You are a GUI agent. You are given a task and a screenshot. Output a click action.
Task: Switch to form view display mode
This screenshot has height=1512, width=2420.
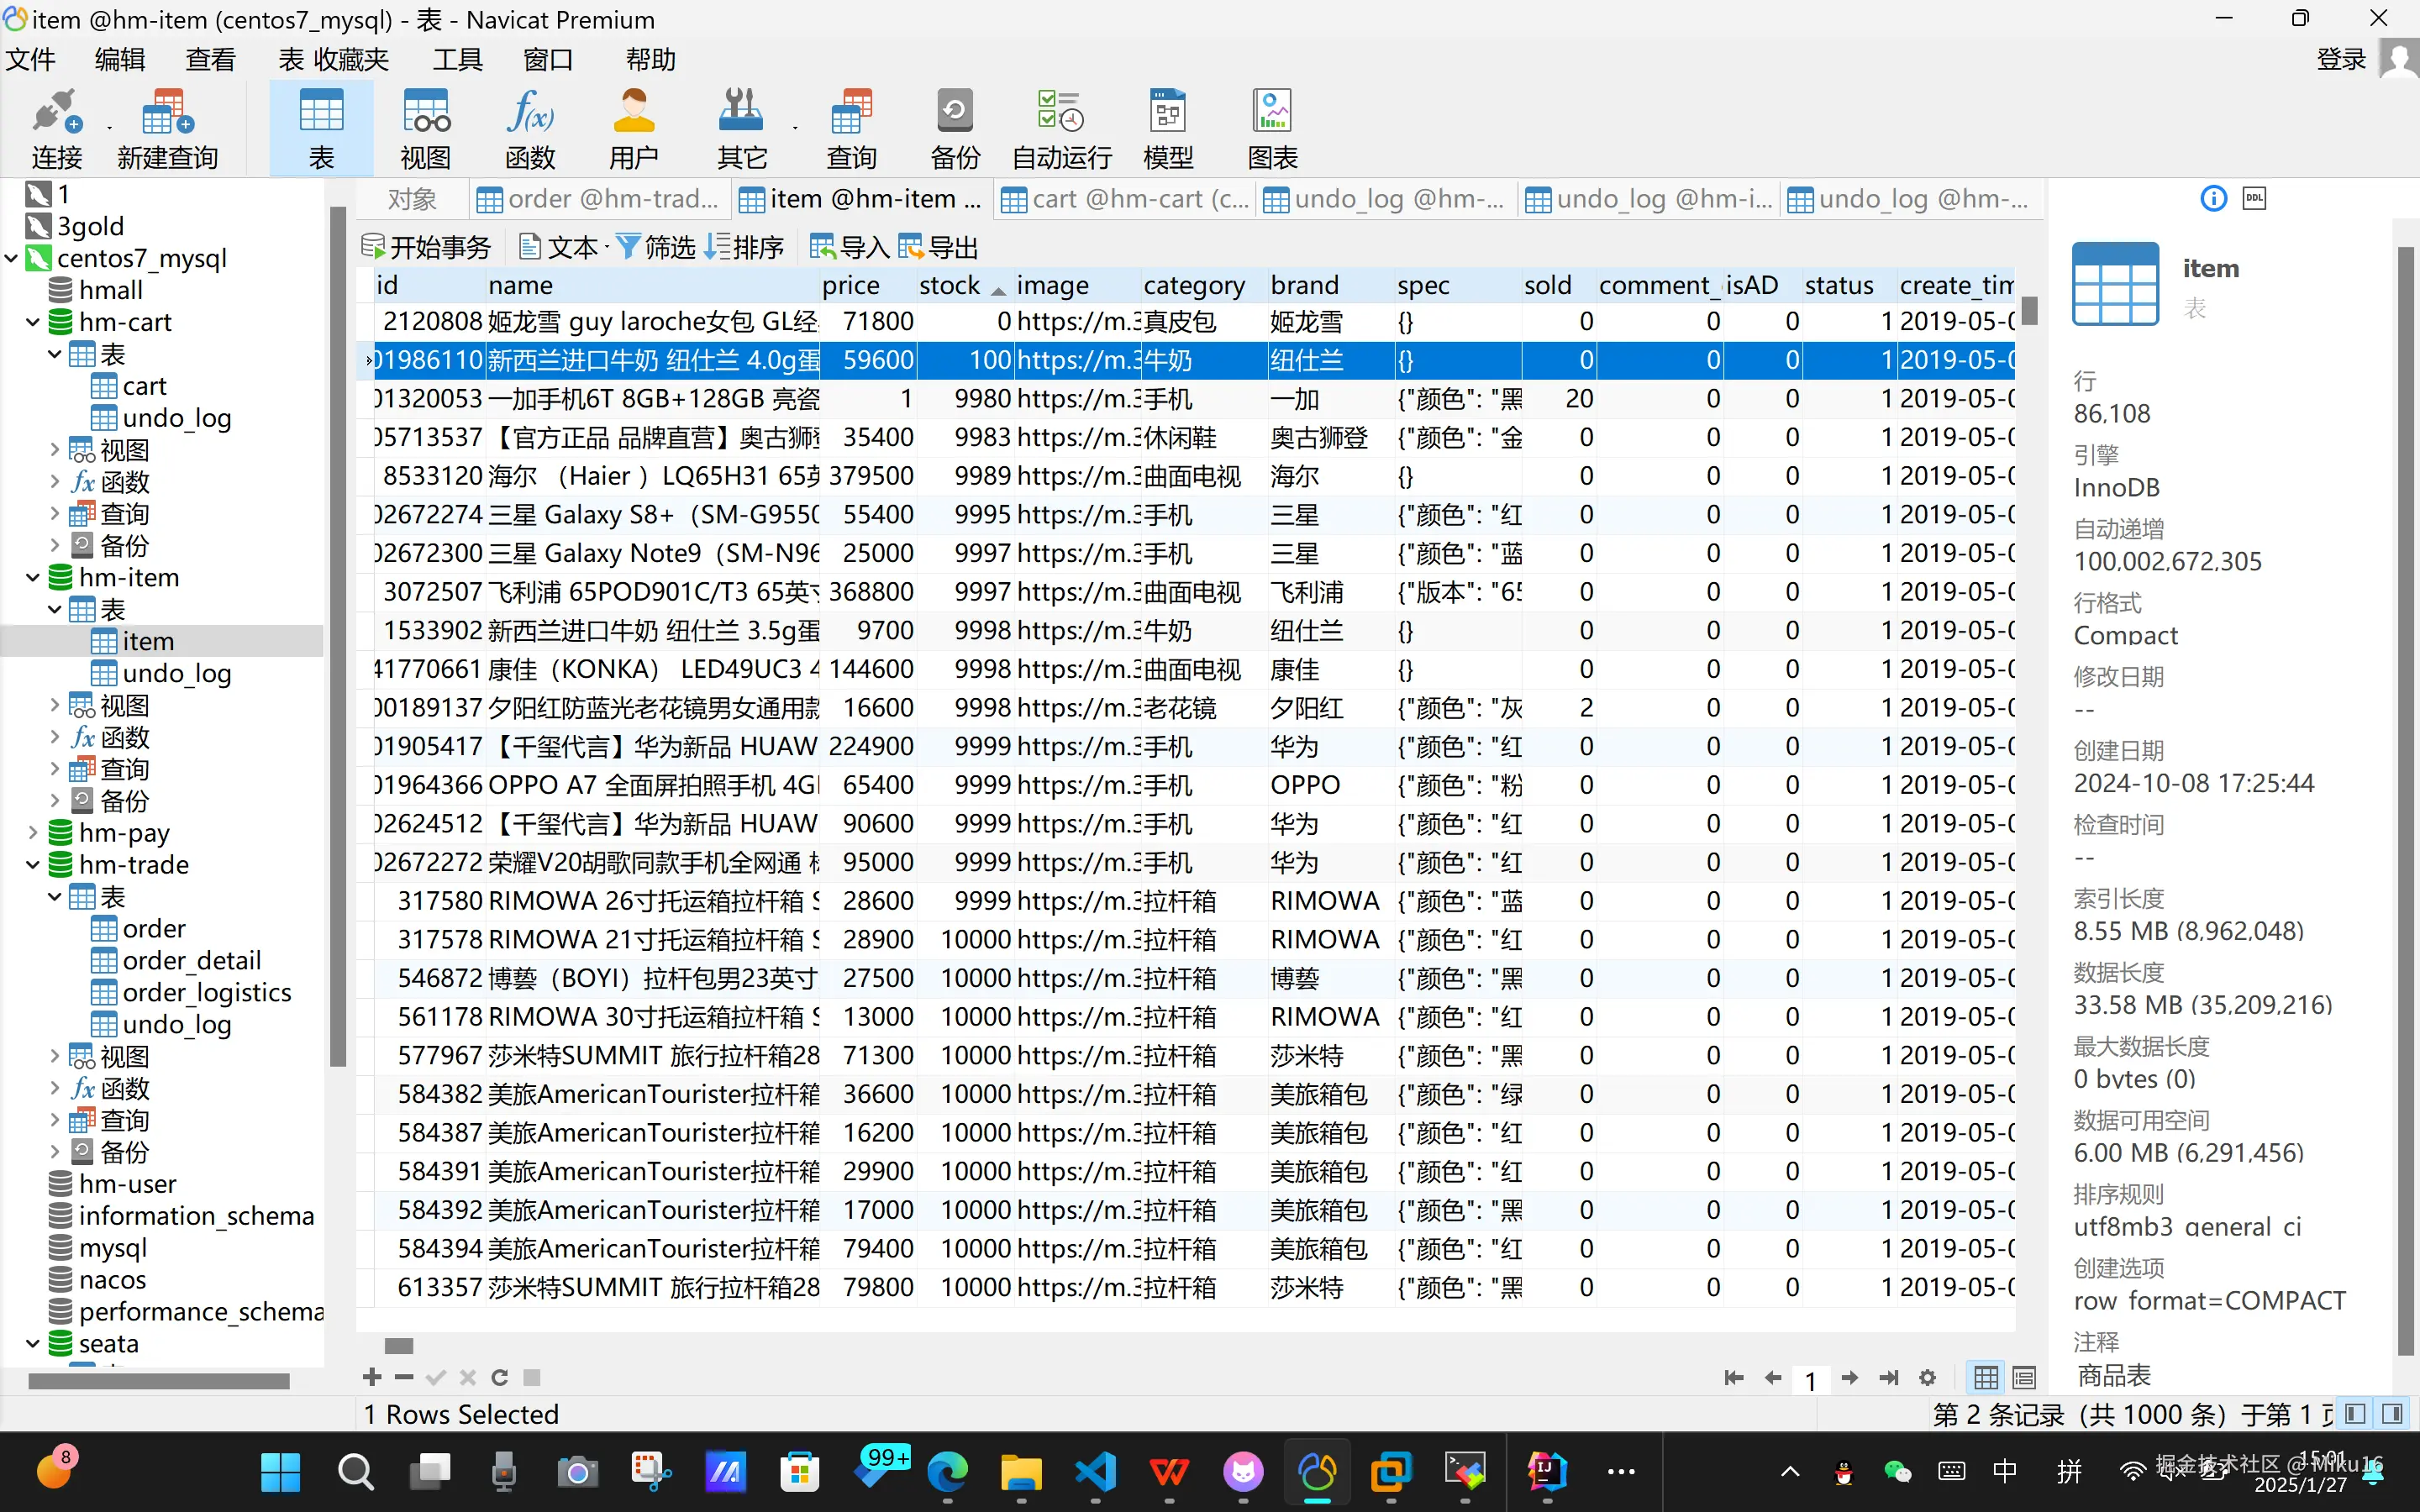[x=2024, y=1378]
